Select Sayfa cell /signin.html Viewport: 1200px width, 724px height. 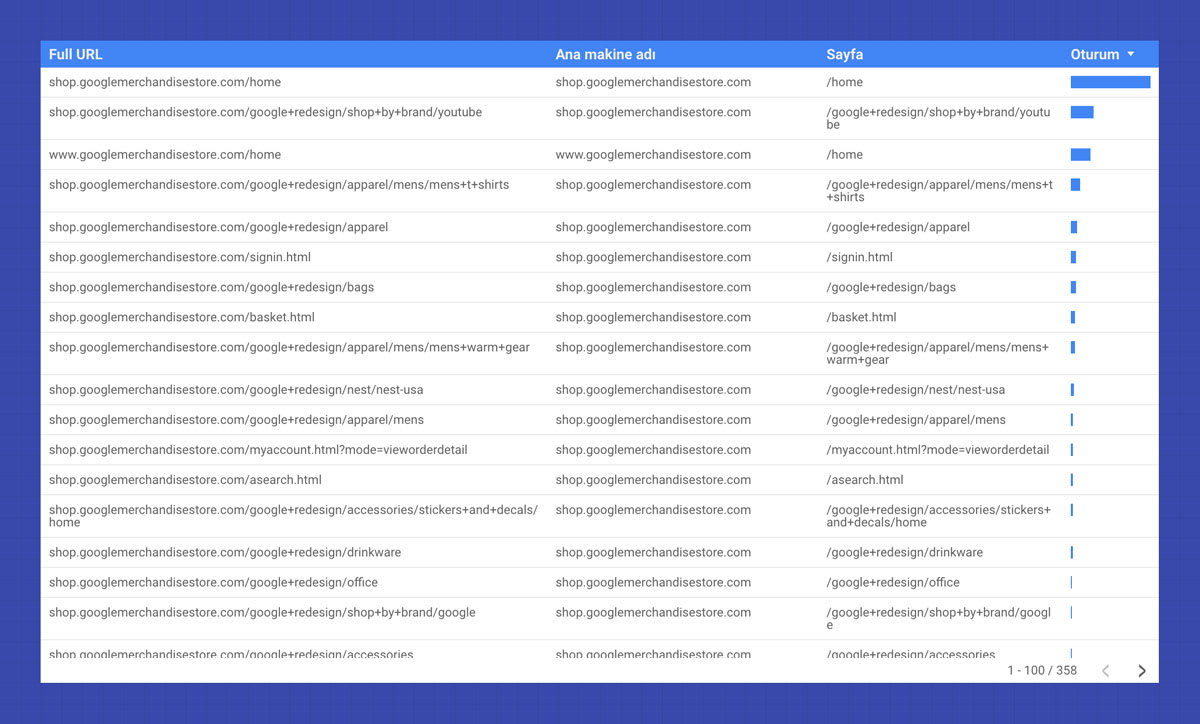[x=860, y=257]
